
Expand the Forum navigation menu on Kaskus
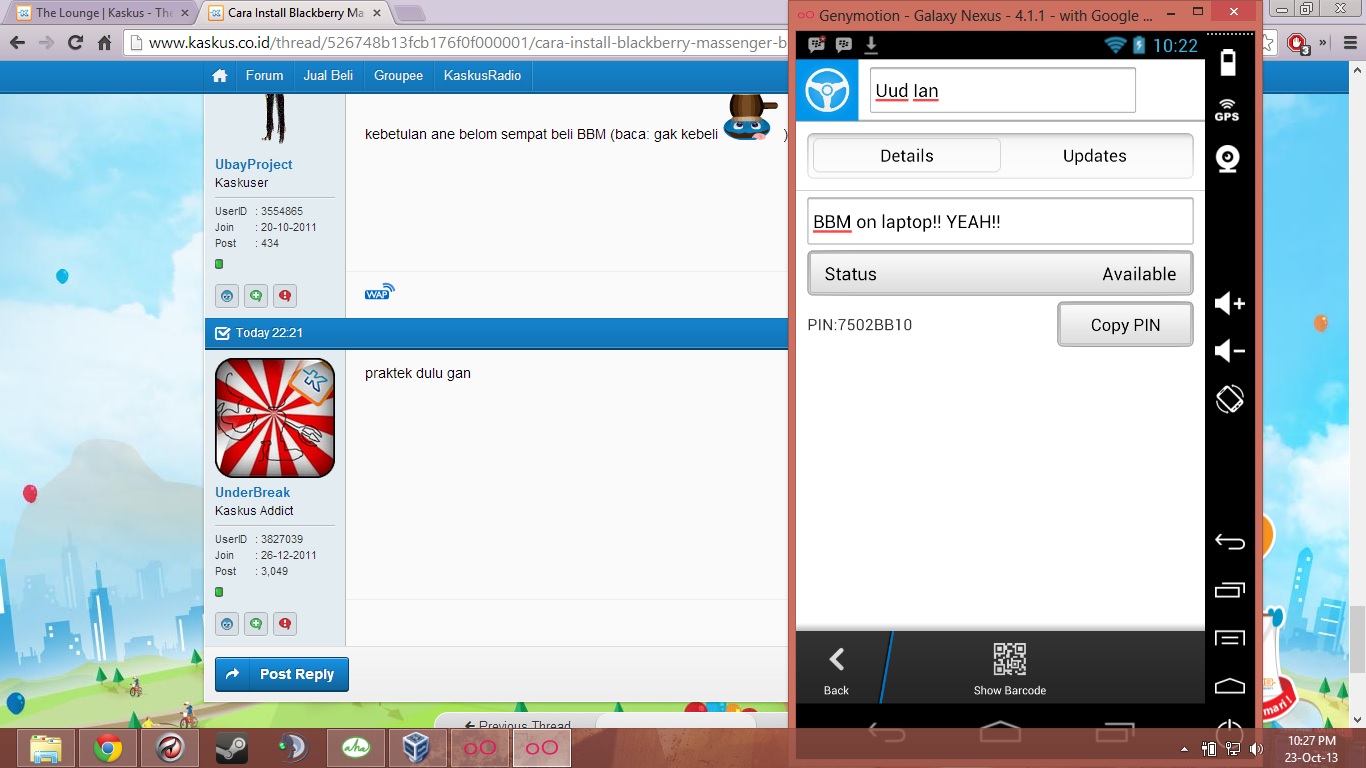tap(264, 75)
